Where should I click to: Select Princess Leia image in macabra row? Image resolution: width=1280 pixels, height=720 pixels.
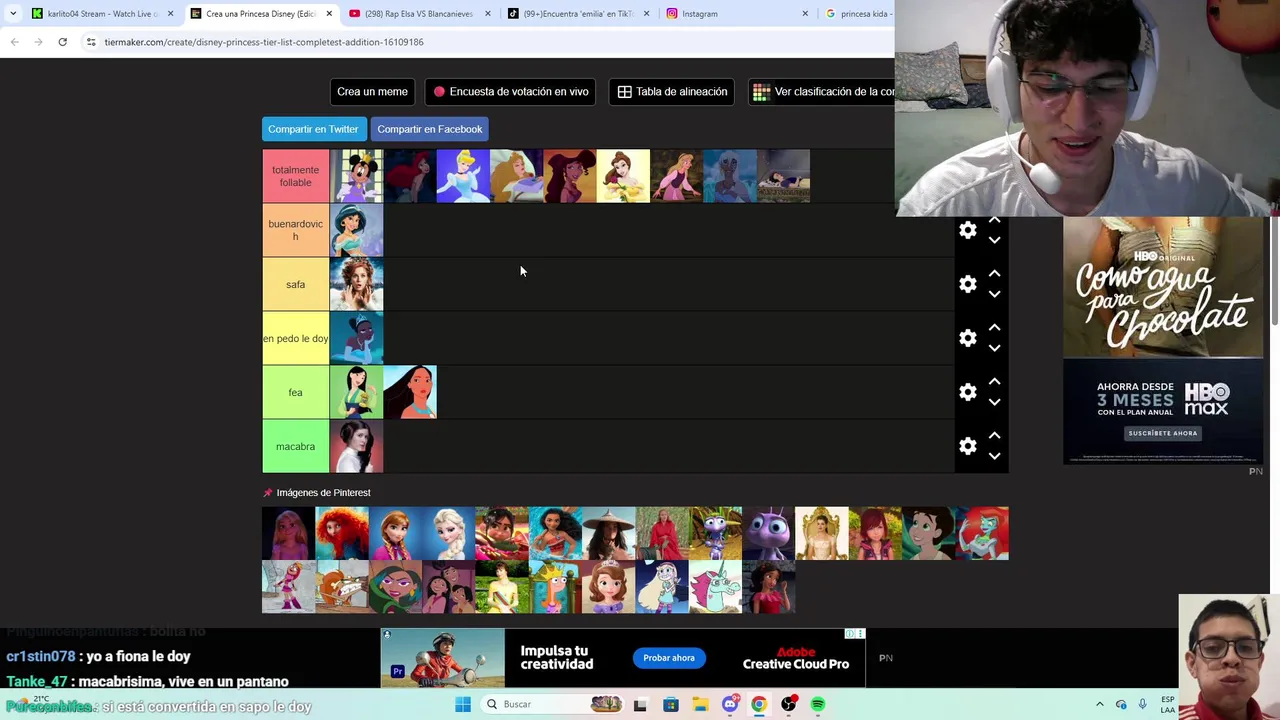click(x=356, y=446)
